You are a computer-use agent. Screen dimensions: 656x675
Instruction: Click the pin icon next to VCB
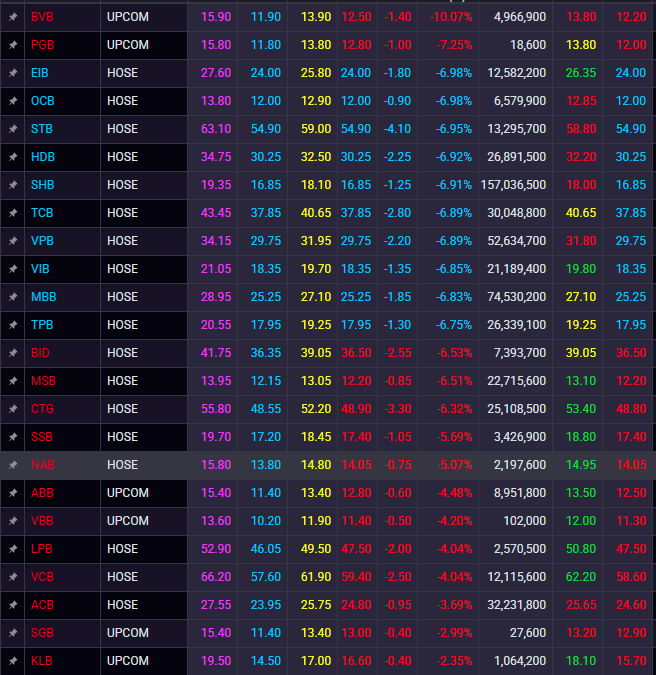click(x=12, y=577)
